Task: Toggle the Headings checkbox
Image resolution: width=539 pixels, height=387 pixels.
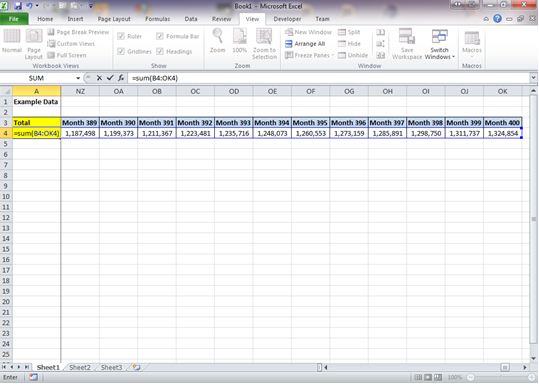Action: (x=174, y=52)
